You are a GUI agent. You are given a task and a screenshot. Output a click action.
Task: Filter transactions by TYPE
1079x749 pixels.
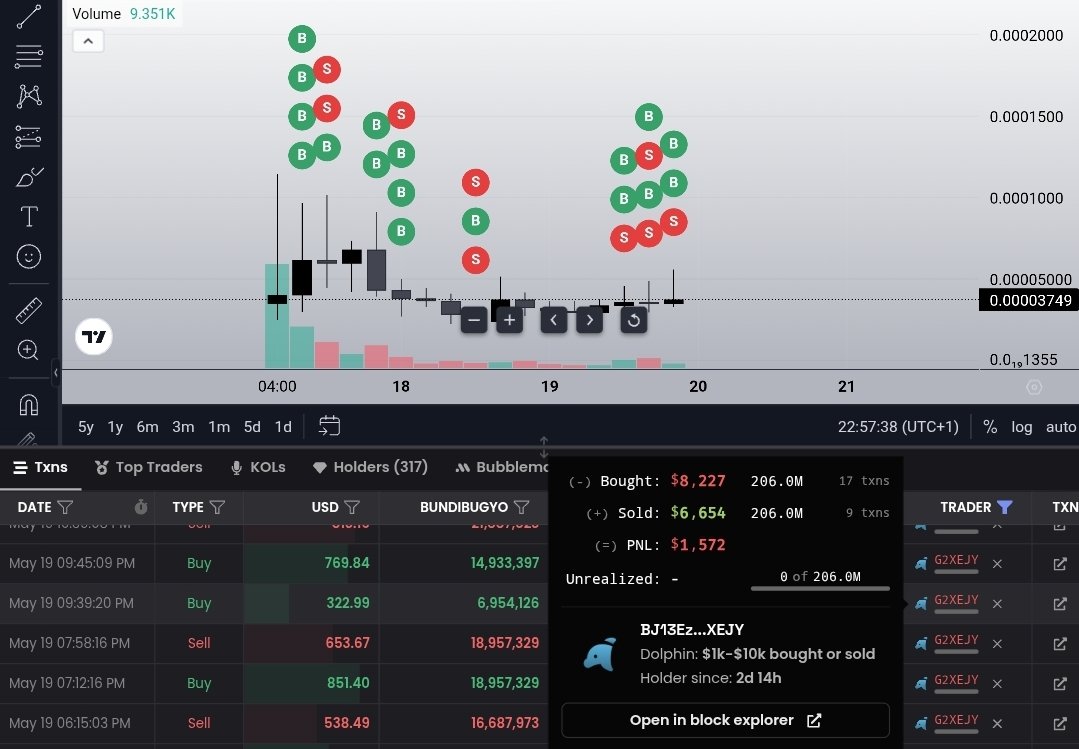coord(217,507)
